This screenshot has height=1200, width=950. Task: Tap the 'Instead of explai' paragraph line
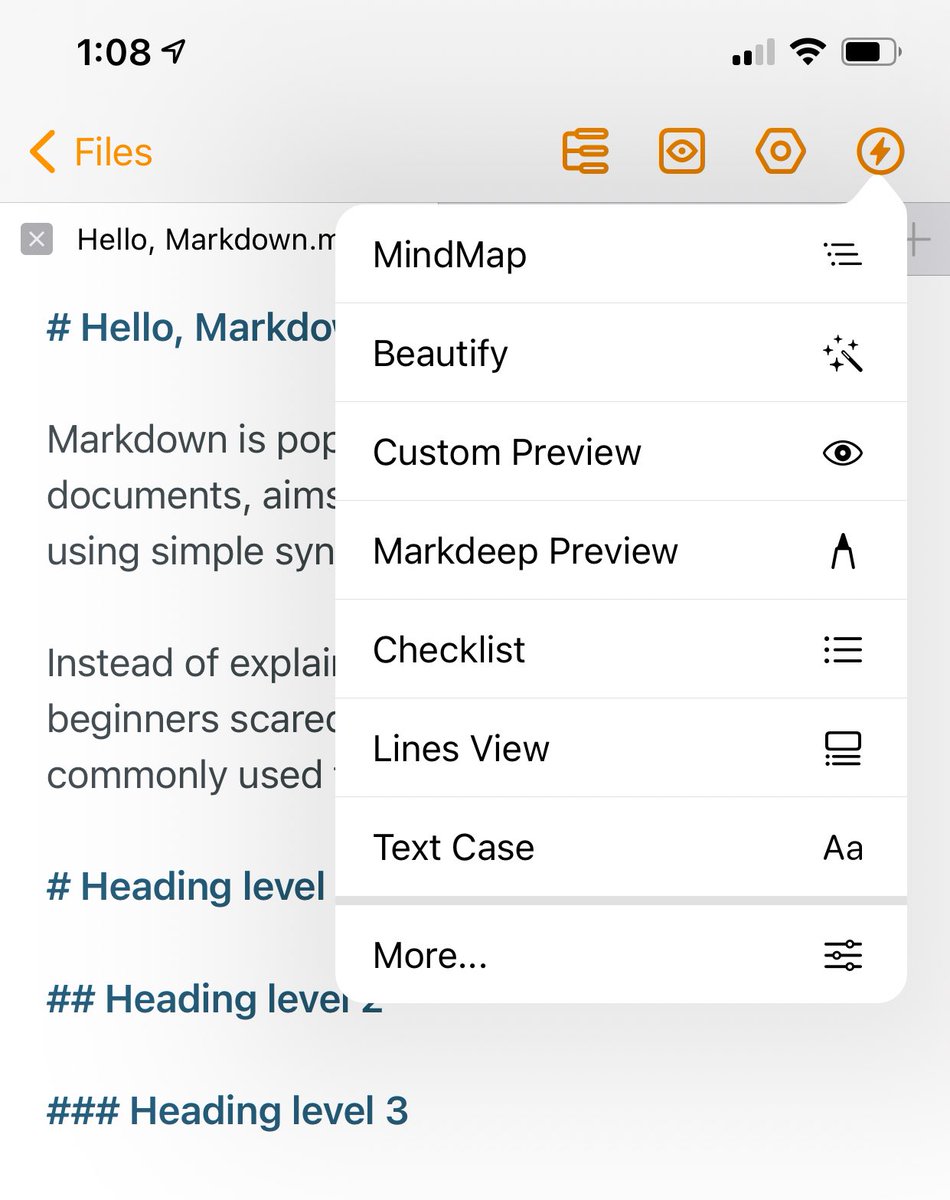191,663
